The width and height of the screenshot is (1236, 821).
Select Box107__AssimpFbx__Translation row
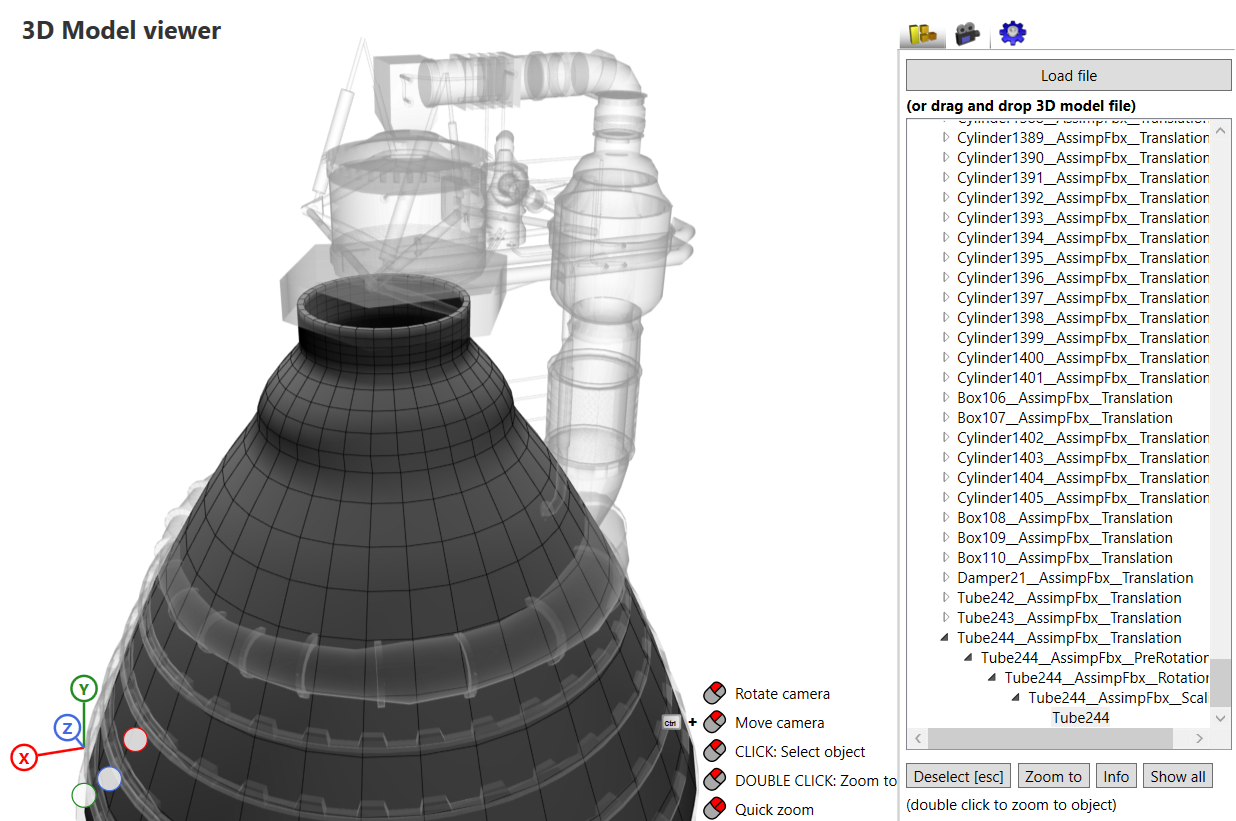[1065, 417]
